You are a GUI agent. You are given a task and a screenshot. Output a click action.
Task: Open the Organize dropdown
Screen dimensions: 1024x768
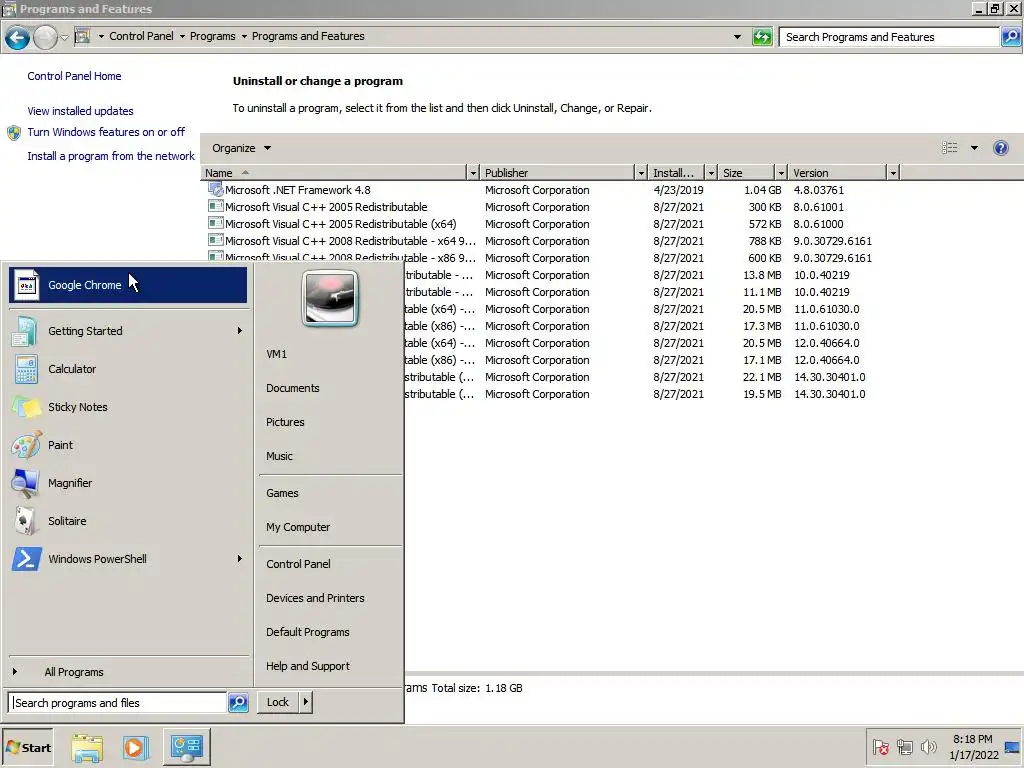click(x=241, y=148)
